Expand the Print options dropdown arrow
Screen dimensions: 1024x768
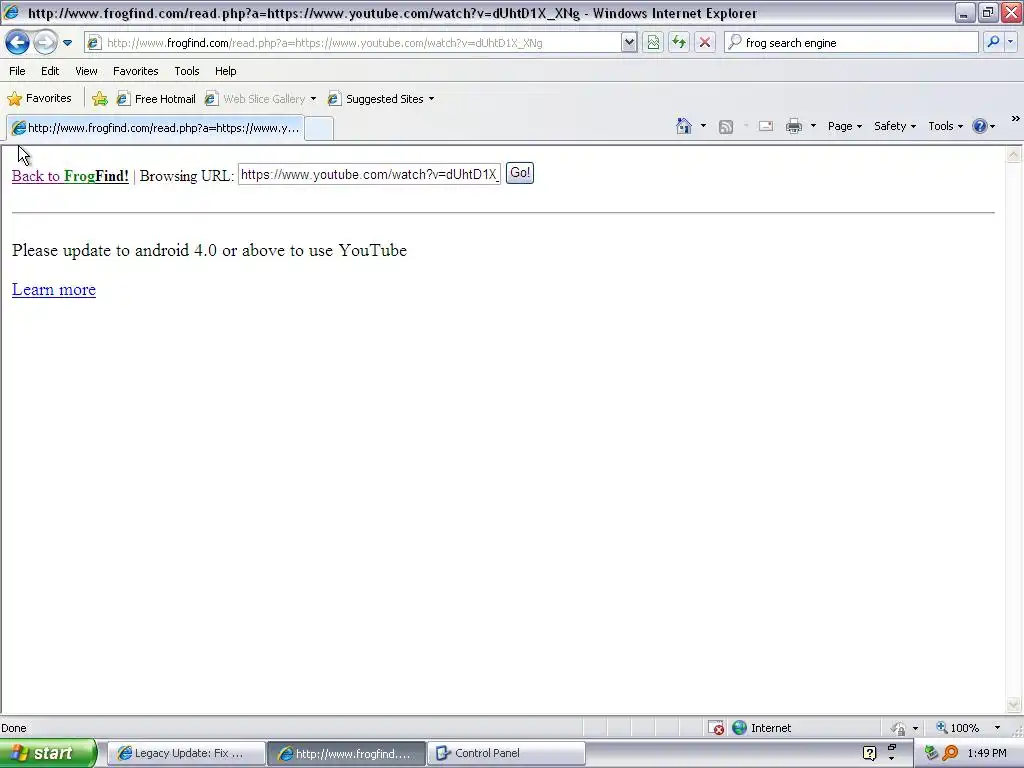813,126
